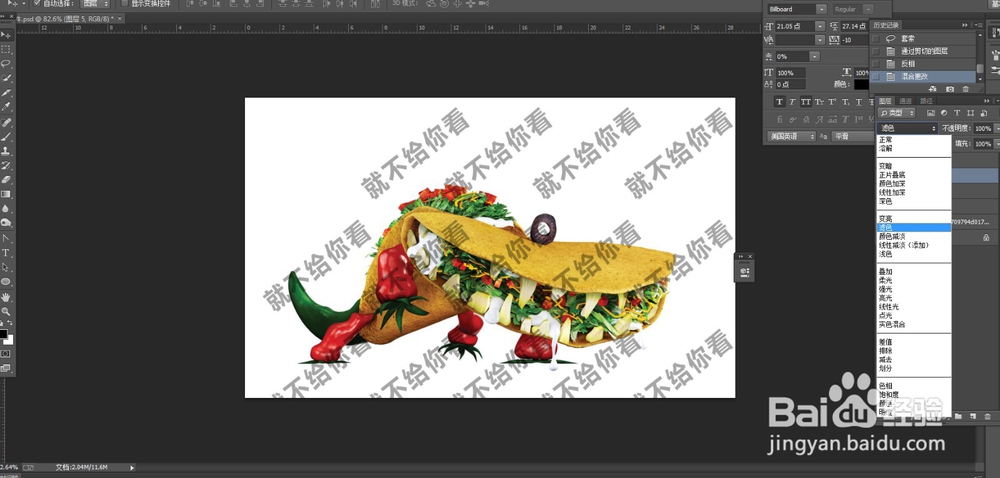Click the type layer filter icon in Layers panel
This screenshot has height=478, width=1000.
(x=957, y=113)
